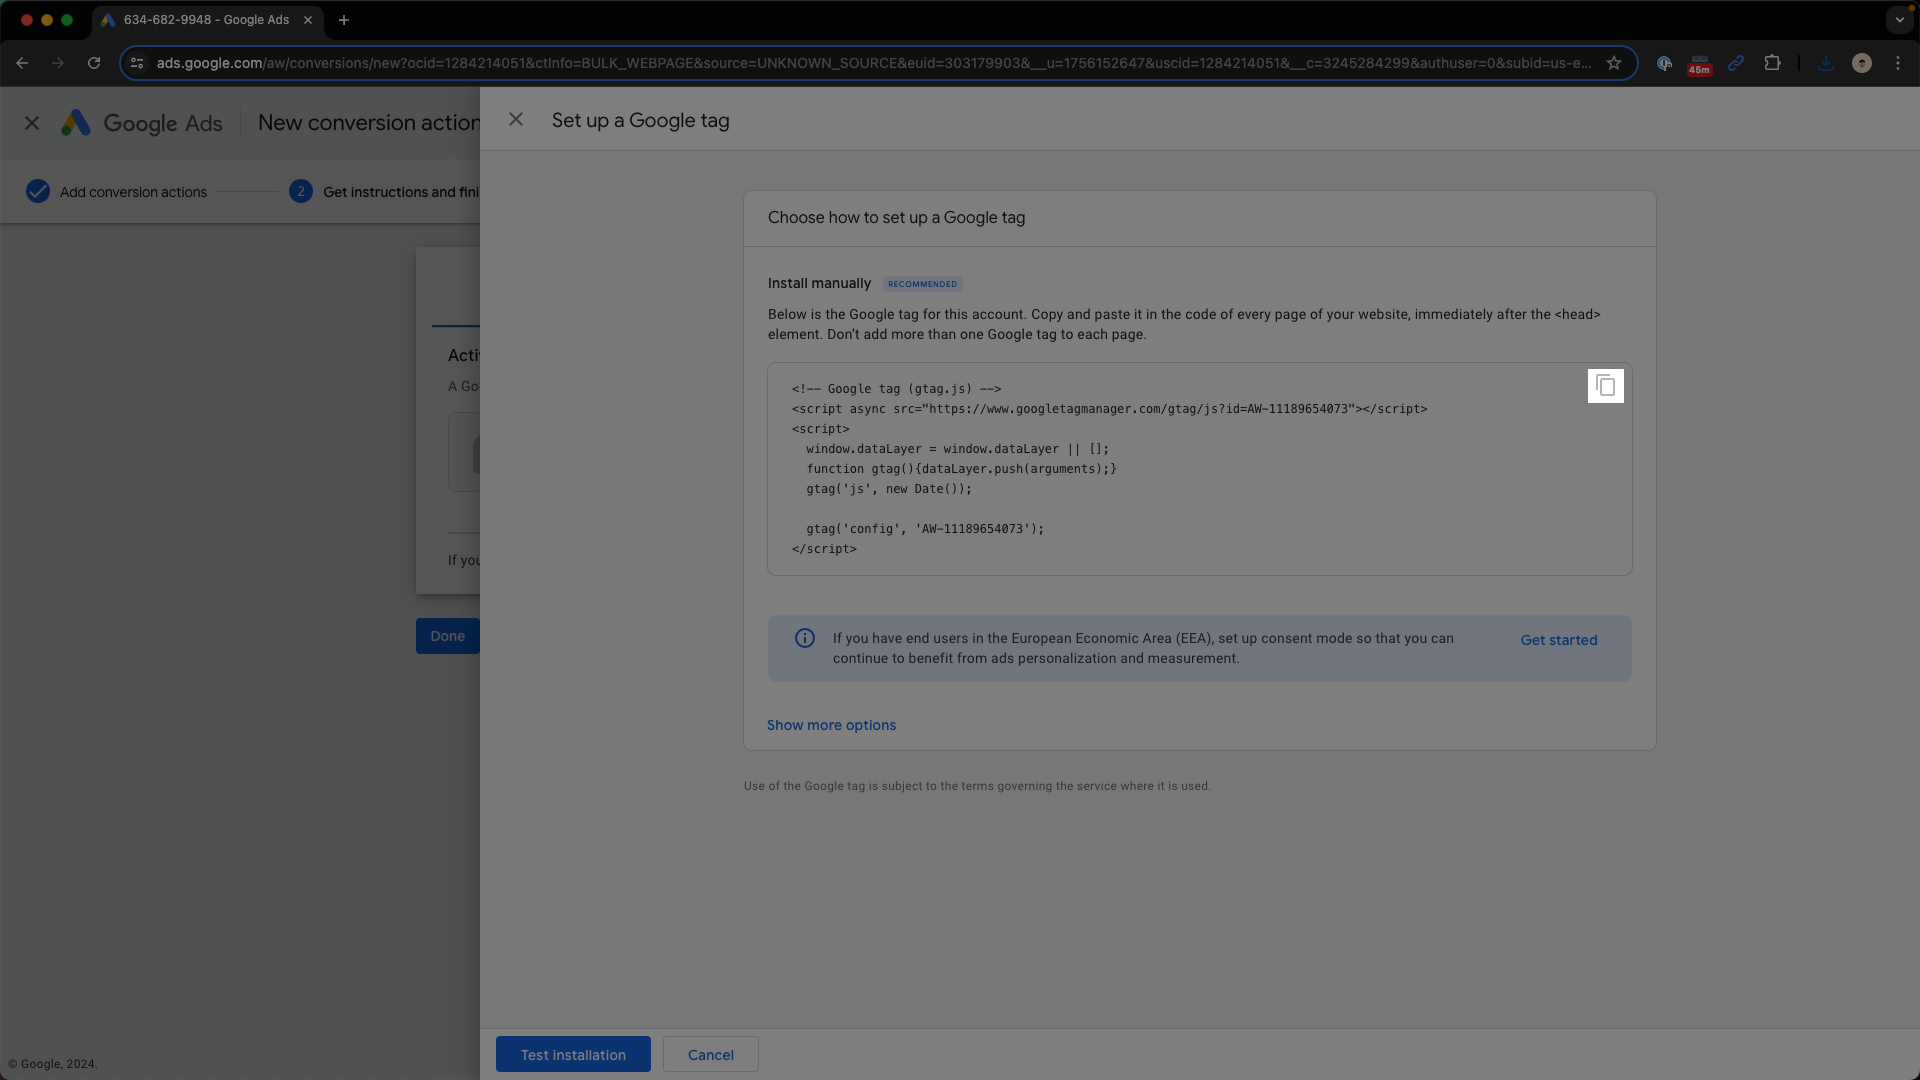1920x1080 pixels.
Task: Open the tab search dropdown
Action: click(1899, 20)
